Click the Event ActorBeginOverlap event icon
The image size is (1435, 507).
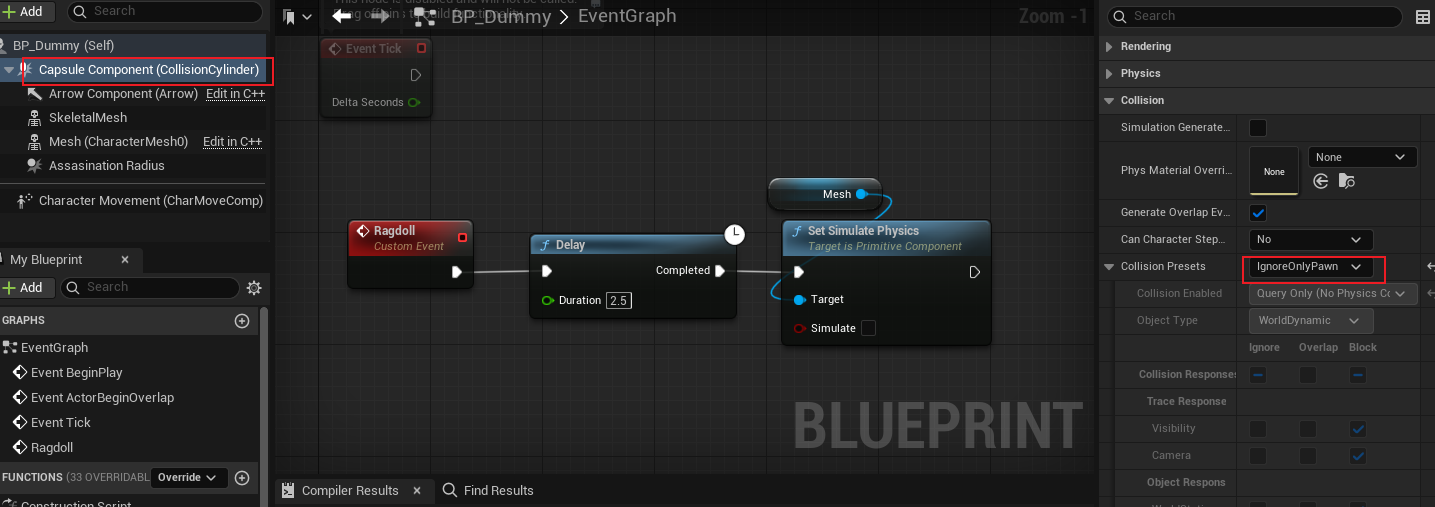[x=20, y=398]
